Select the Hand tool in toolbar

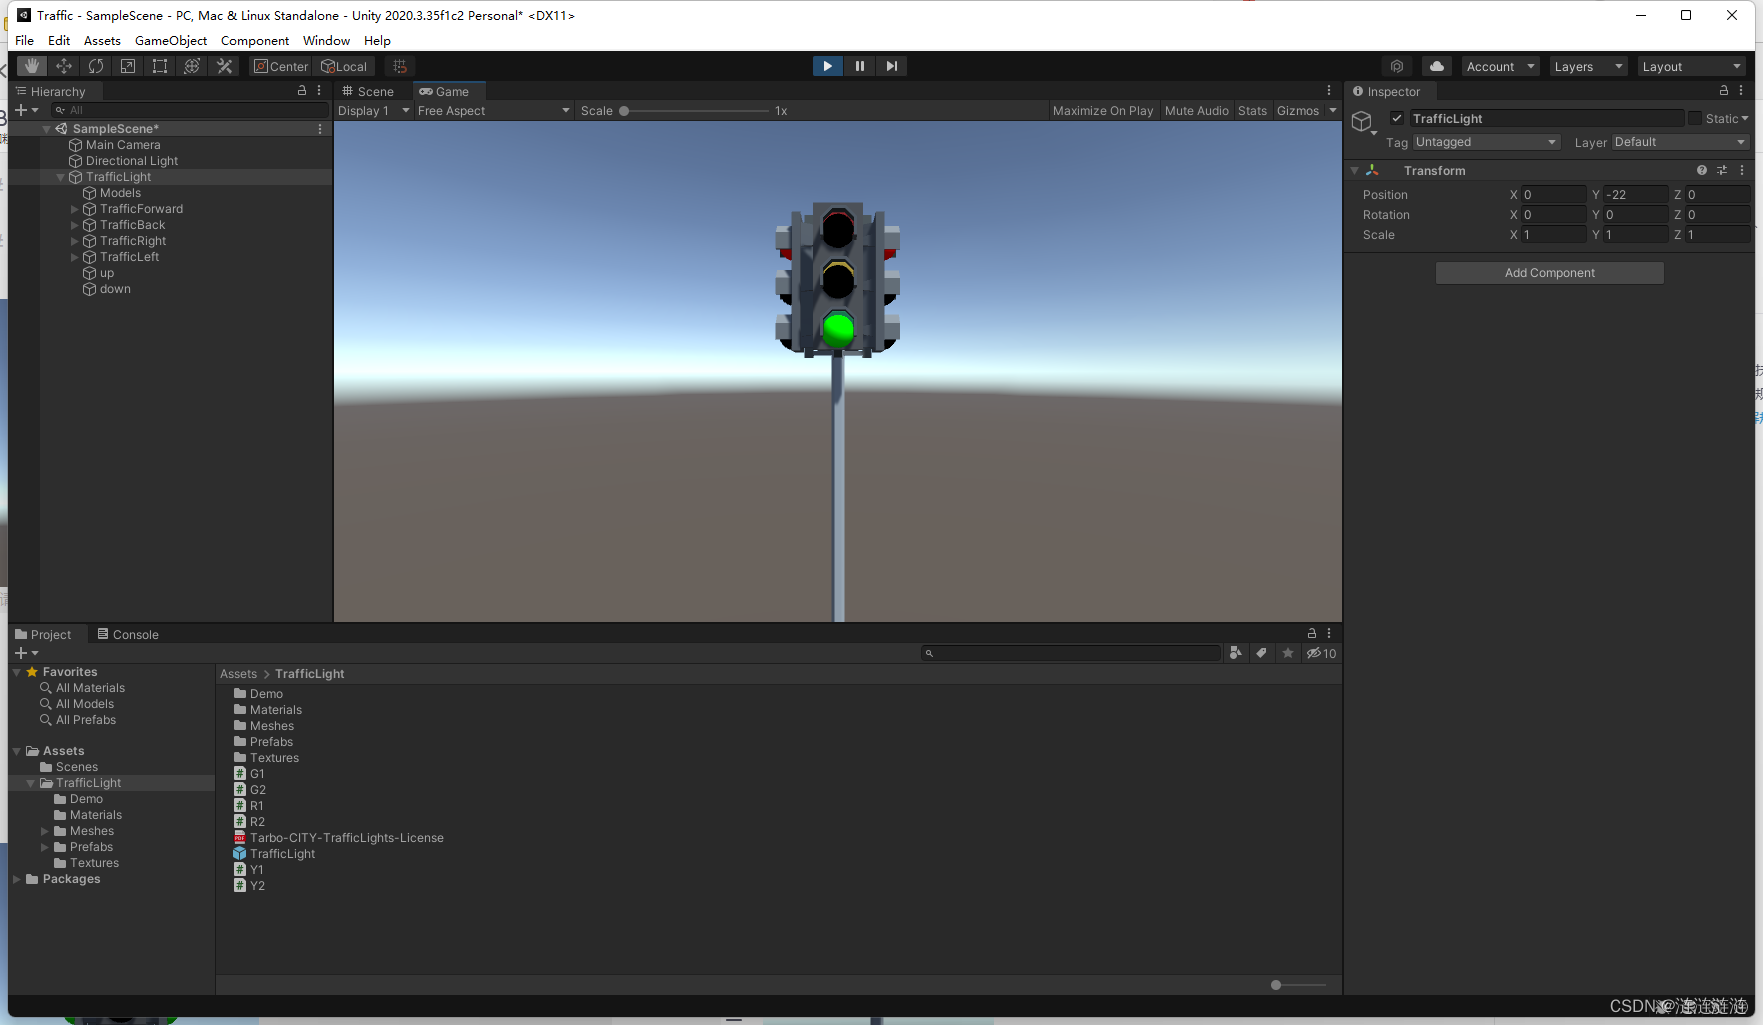pos(32,66)
